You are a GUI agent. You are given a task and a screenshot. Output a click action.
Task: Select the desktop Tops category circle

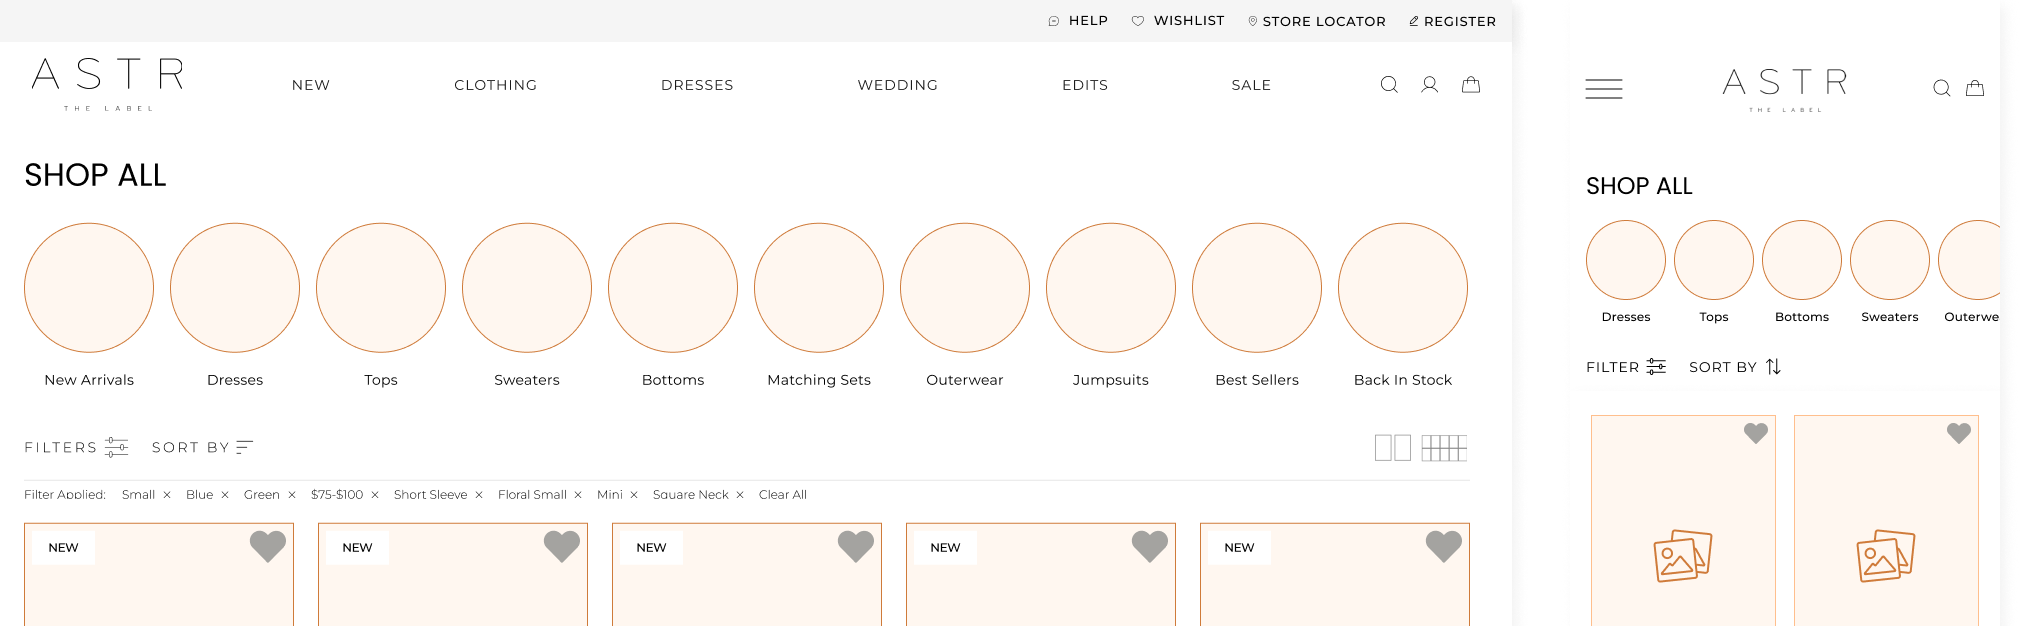pyautogui.click(x=381, y=288)
